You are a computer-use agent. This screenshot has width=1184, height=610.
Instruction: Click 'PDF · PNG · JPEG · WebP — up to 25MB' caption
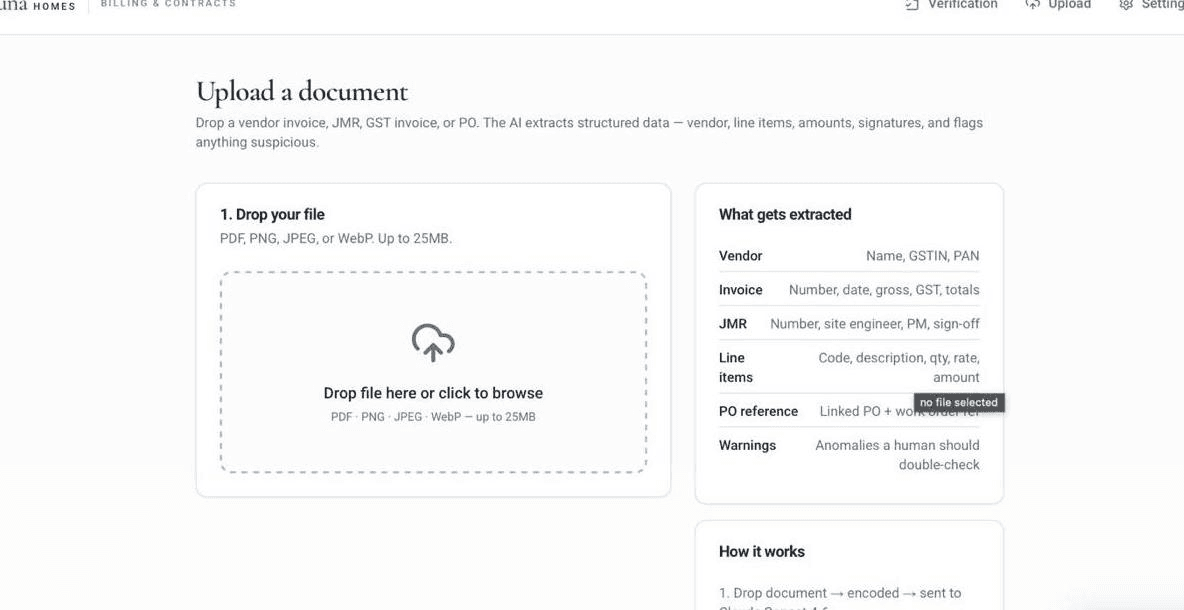pyautogui.click(x=433, y=417)
